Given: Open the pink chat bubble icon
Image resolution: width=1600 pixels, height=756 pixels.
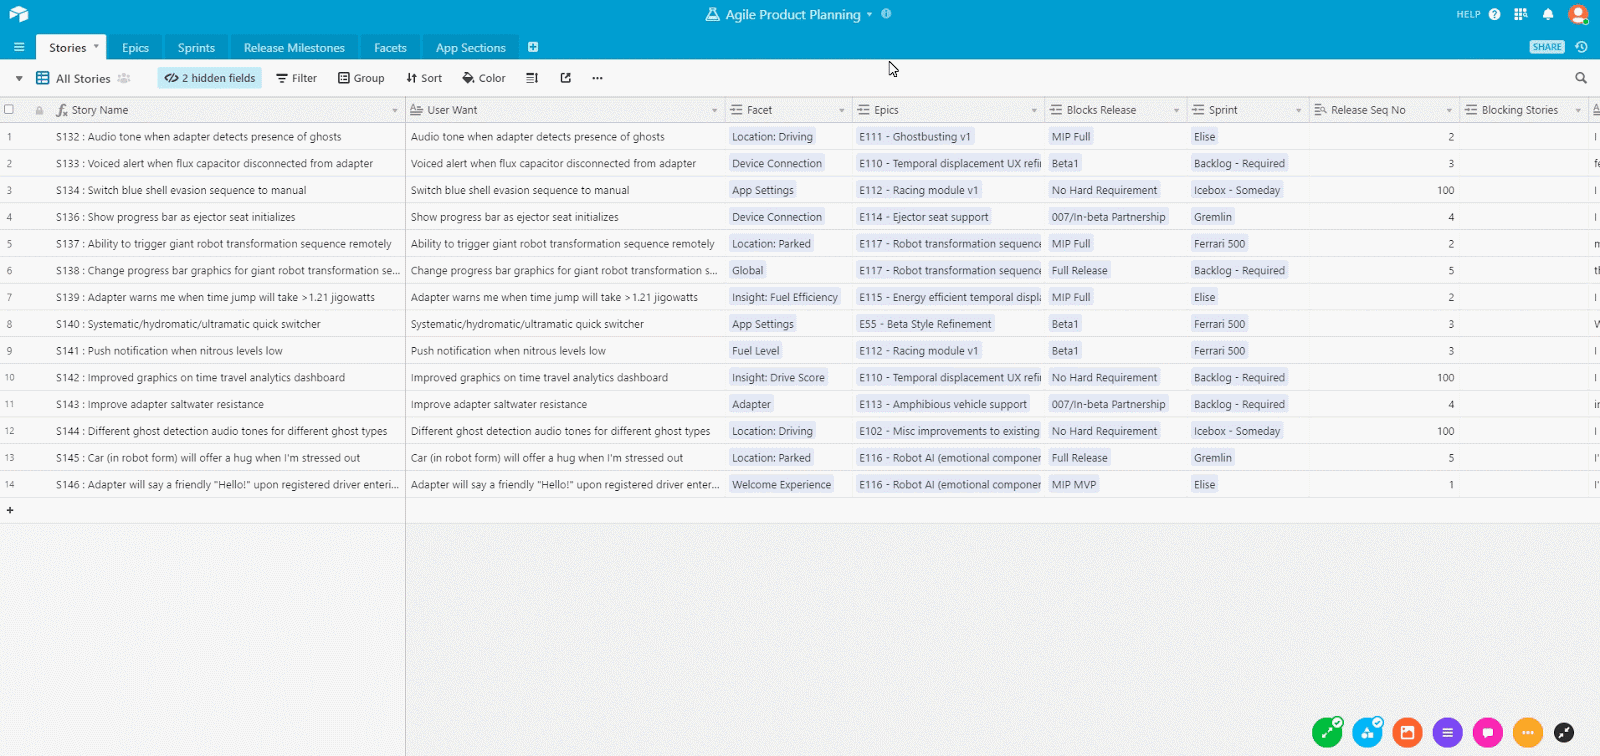Looking at the screenshot, I should (1487, 733).
